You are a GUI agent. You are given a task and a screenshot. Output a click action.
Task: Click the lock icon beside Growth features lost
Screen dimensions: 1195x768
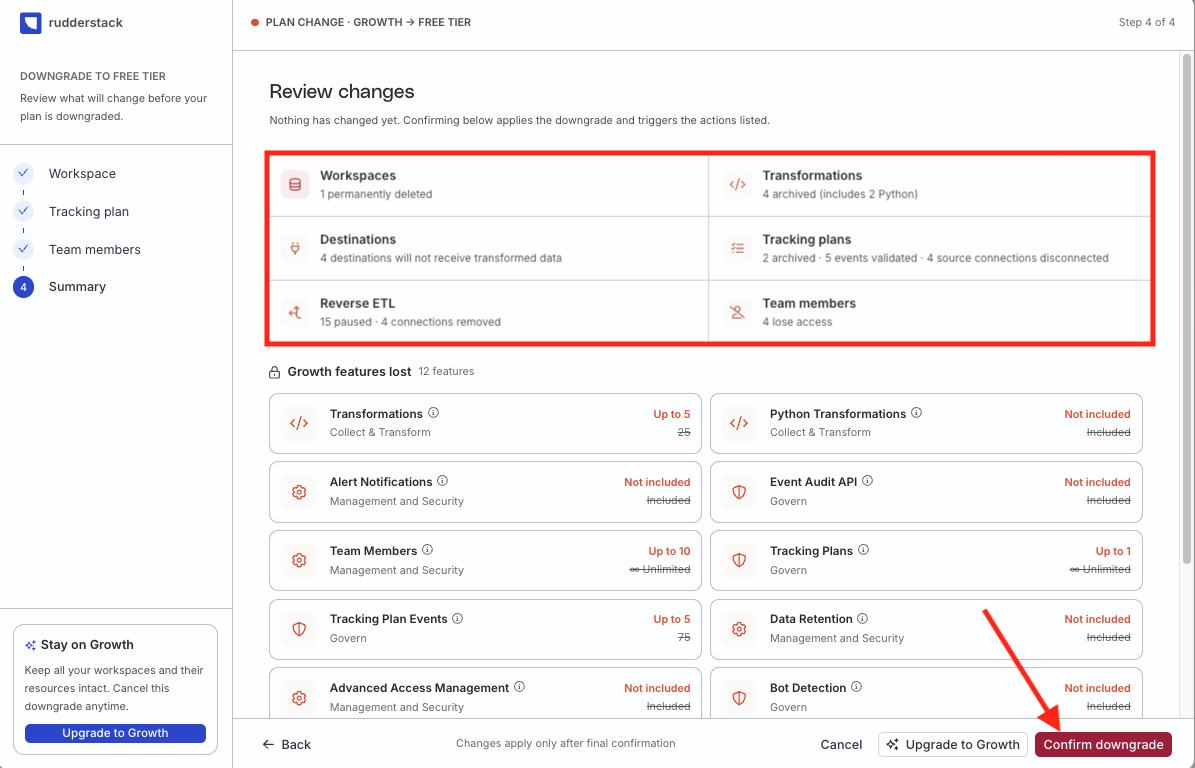tap(274, 373)
